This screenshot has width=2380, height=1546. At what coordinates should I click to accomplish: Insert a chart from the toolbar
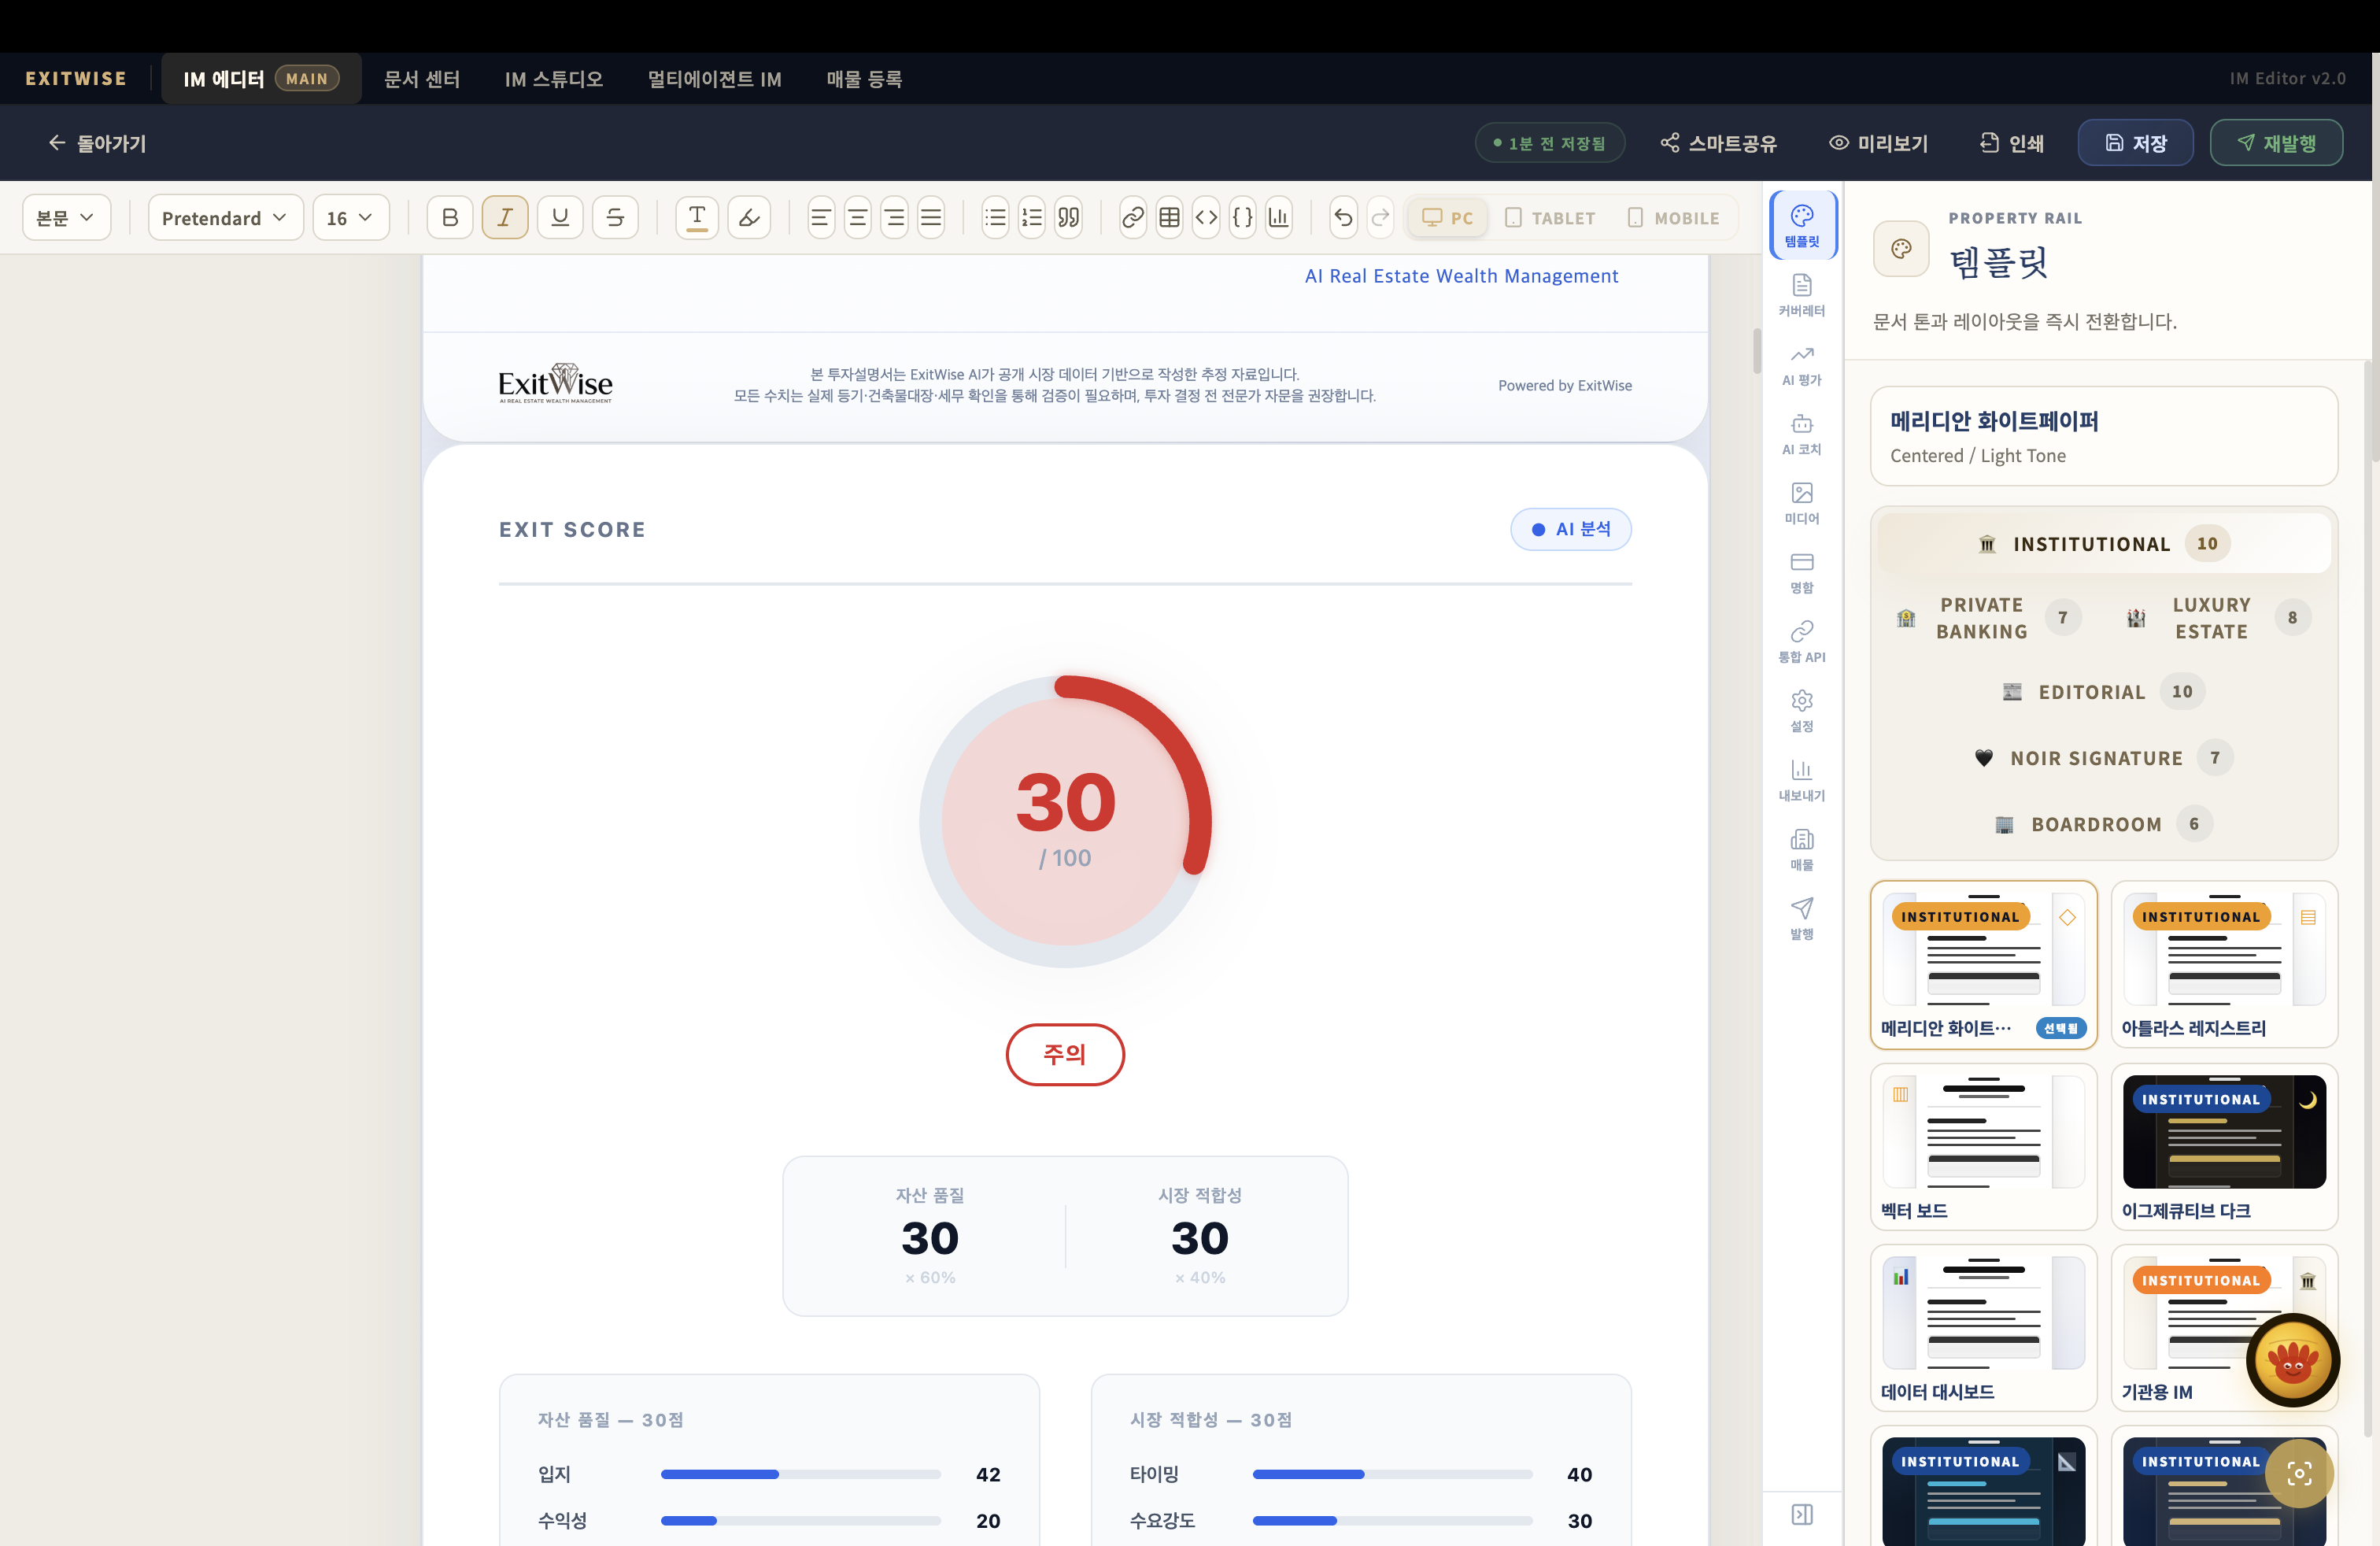click(x=1279, y=218)
